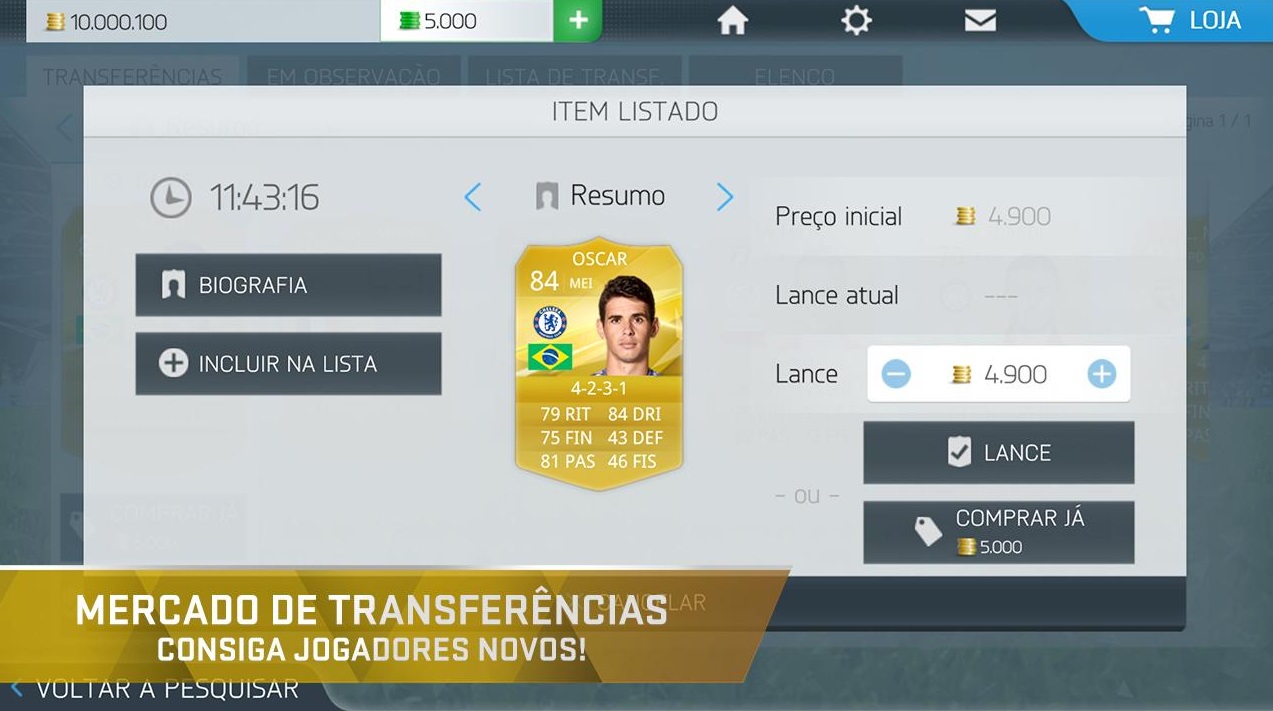Add player via INCLUIR NA LISTA
Viewport: 1273px width, 711px height.
288,363
